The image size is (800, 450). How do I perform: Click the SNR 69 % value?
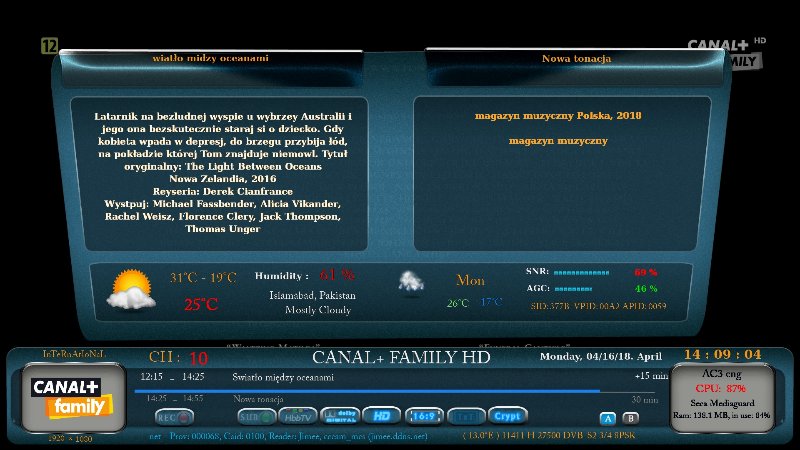(645, 272)
